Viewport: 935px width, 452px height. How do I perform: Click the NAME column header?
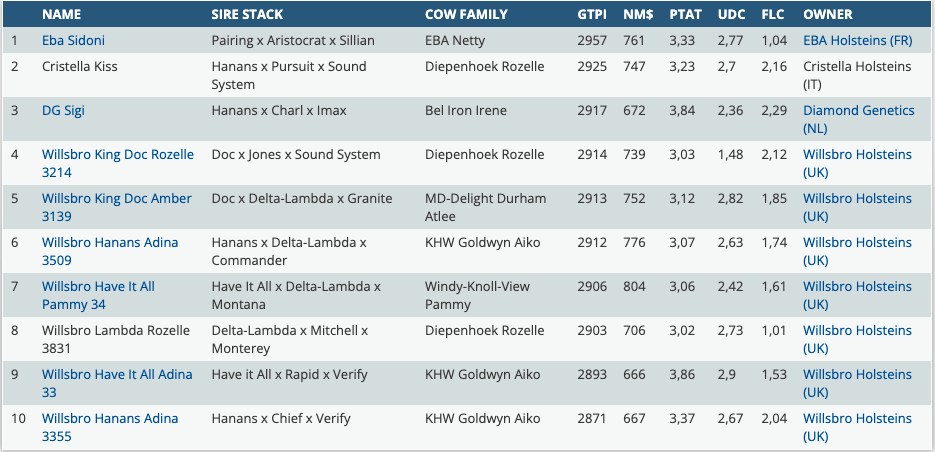tap(62, 15)
